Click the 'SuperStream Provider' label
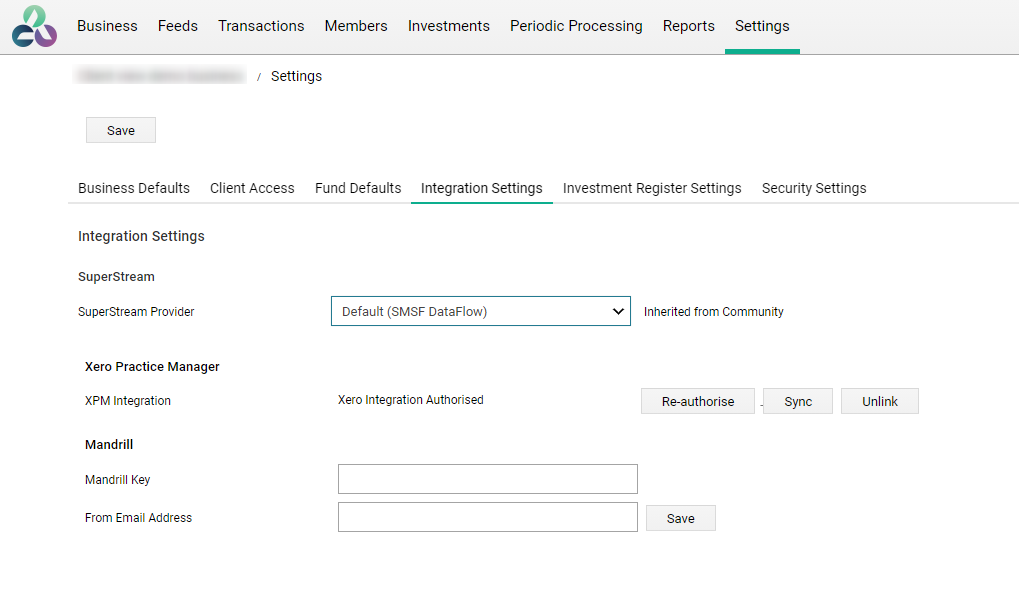Screen dimensions: 1019x616 coord(136,312)
